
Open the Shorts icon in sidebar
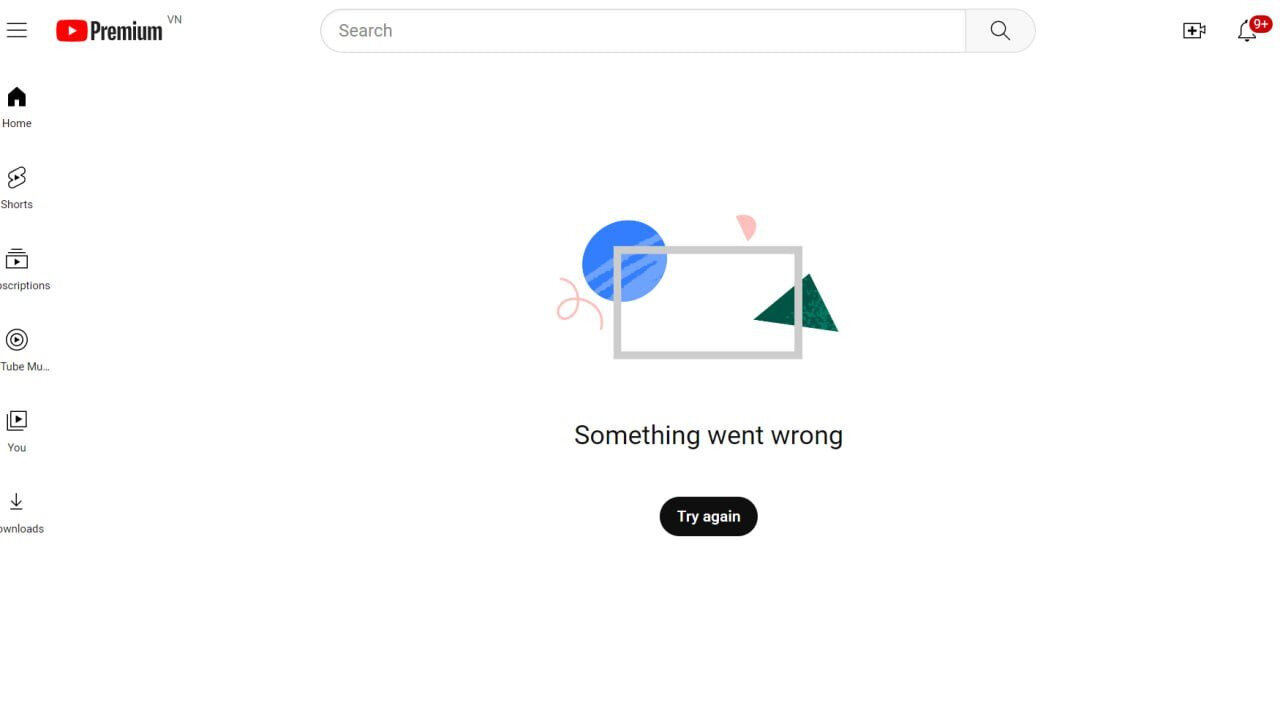coord(17,178)
